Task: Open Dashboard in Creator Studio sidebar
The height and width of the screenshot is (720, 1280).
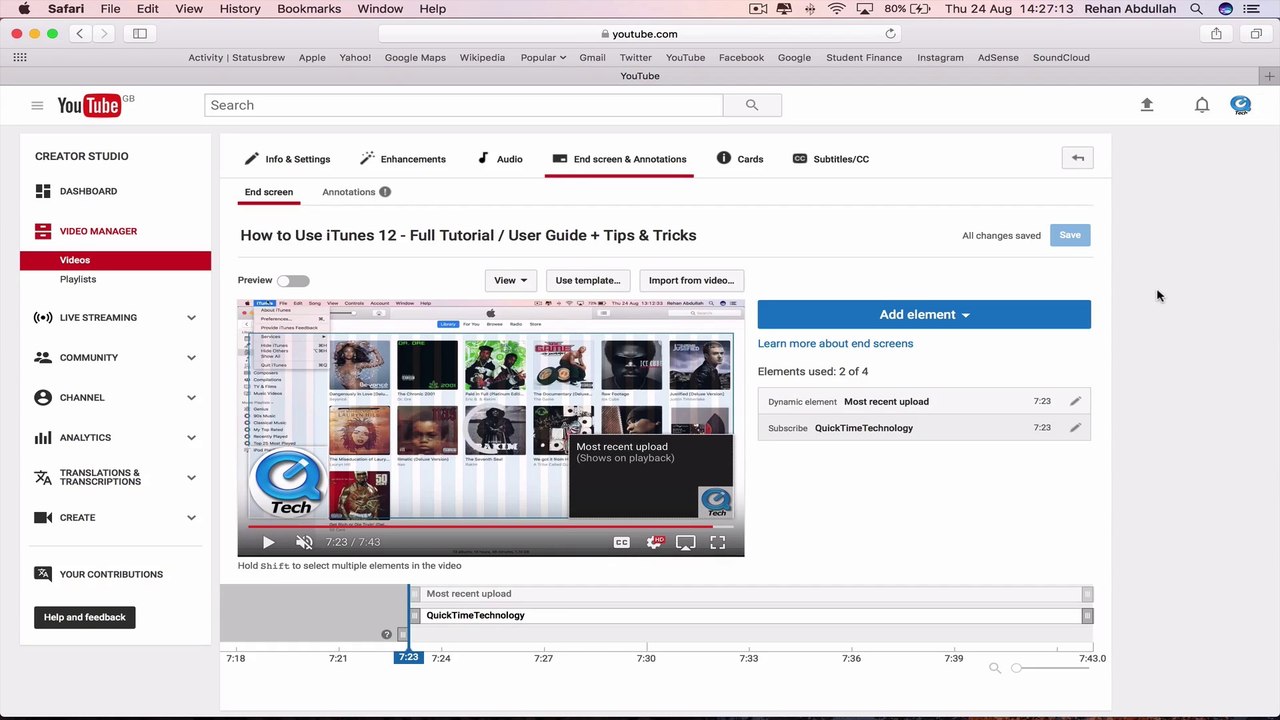Action: (x=88, y=191)
